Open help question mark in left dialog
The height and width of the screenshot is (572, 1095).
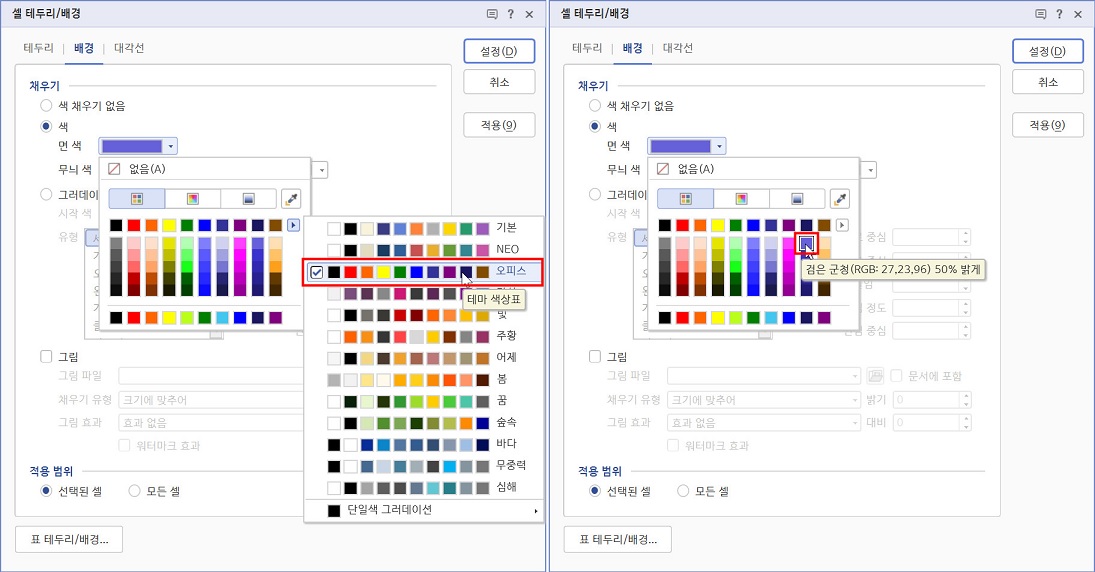click(510, 14)
